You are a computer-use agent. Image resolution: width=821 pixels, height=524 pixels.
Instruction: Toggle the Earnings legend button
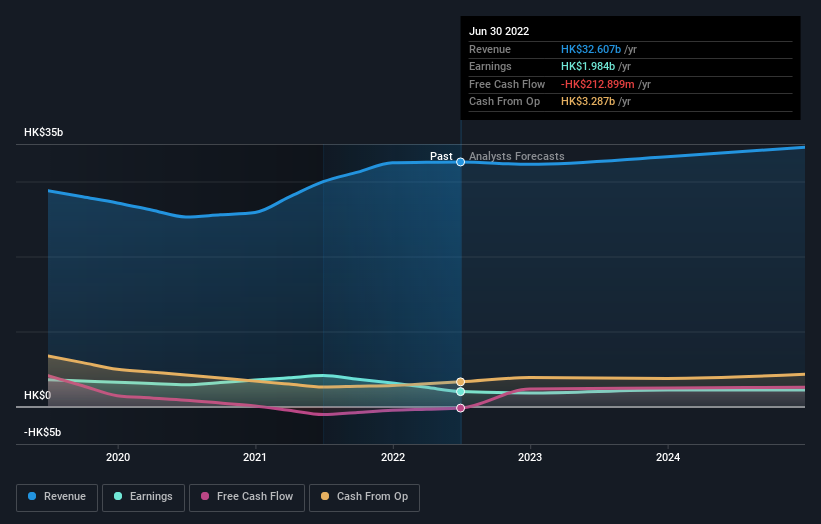pyautogui.click(x=143, y=497)
